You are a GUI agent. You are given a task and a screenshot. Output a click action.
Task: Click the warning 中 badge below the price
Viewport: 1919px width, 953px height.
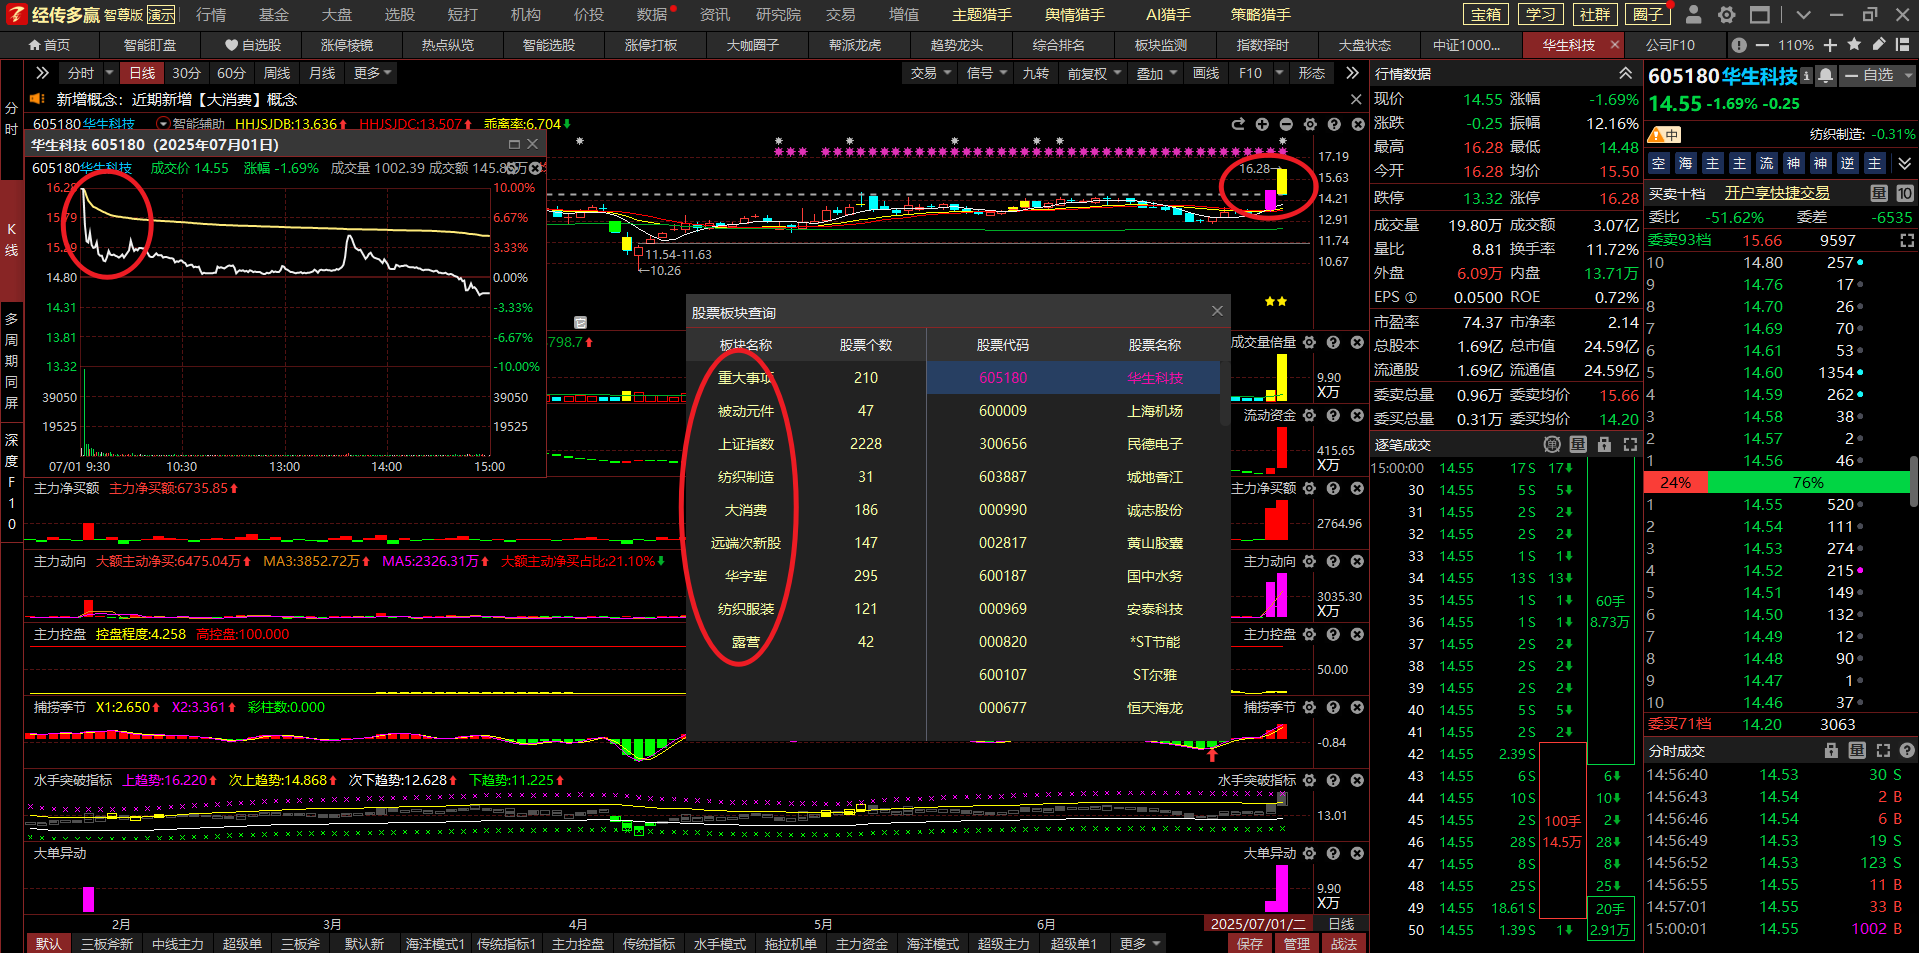click(1665, 134)
